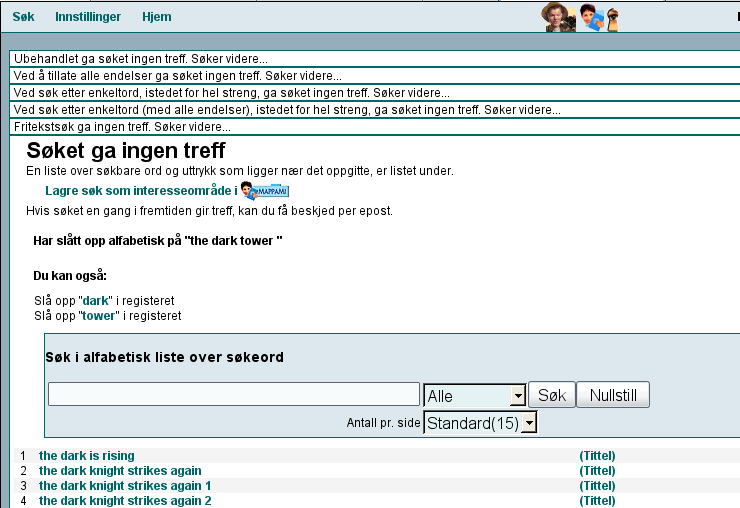Look up 'dark' in the register
The height and width of the screenshot is (508, 740).
coord(96,301)
